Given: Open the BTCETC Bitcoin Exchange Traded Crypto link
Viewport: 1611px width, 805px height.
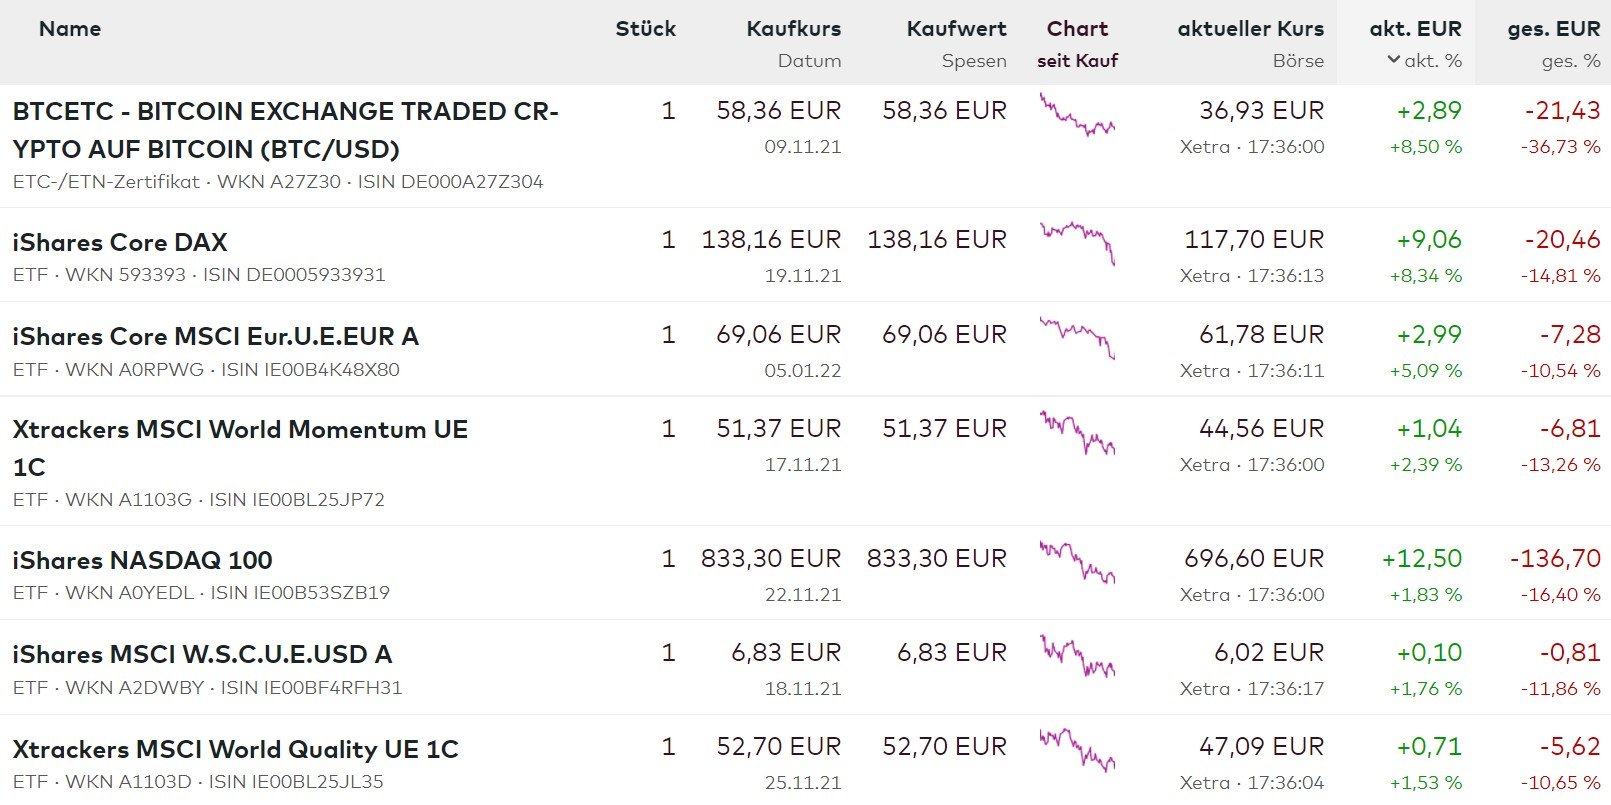Looking at the screenshot, I should [x=285, y=130].
